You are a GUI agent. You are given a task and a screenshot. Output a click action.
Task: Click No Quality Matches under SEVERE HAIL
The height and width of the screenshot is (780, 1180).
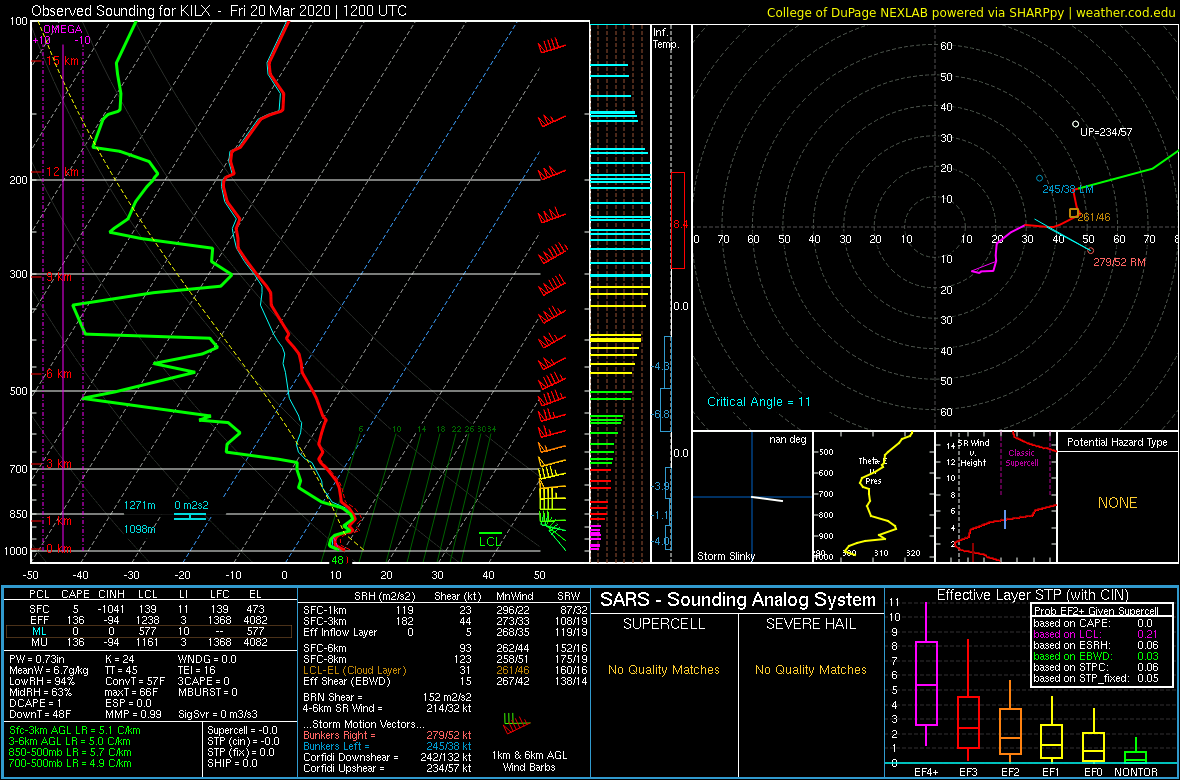click(811, 669)
